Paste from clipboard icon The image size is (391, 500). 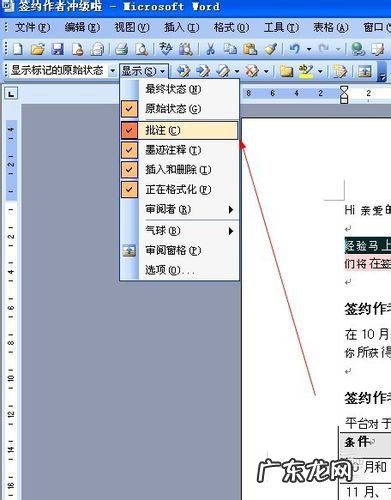tap(250, 49)
